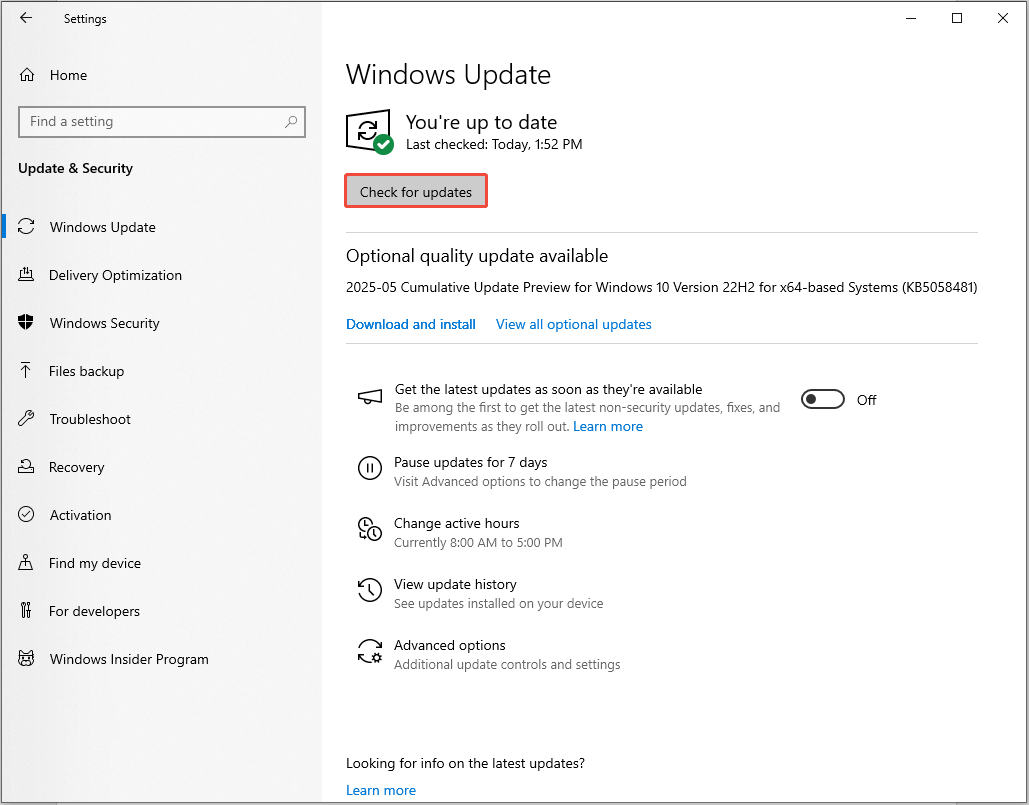Open View all optional updates link
Image resolution: width=1029 pixels, height=805 pixels.
[573, 324]
